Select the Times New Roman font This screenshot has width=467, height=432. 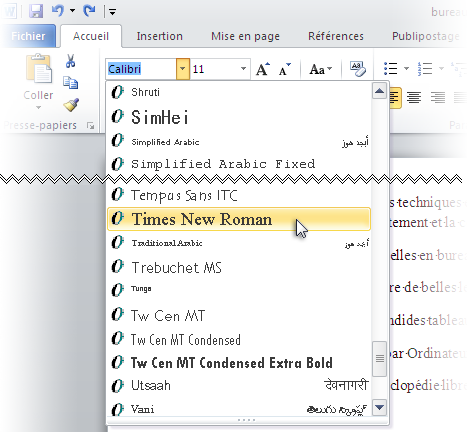click(239, 219)
